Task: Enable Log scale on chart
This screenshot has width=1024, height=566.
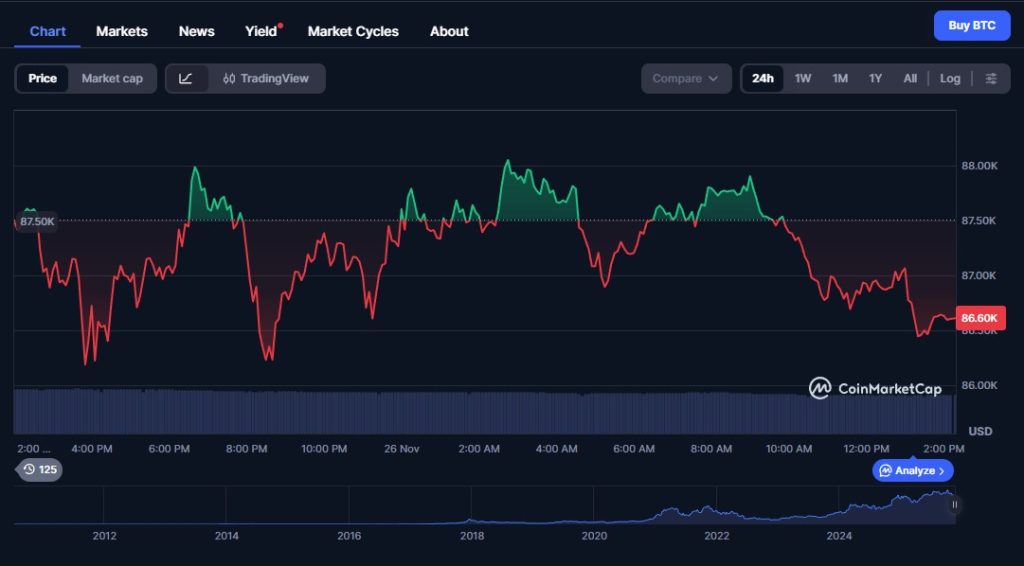Action: click(x=950, y=78)
